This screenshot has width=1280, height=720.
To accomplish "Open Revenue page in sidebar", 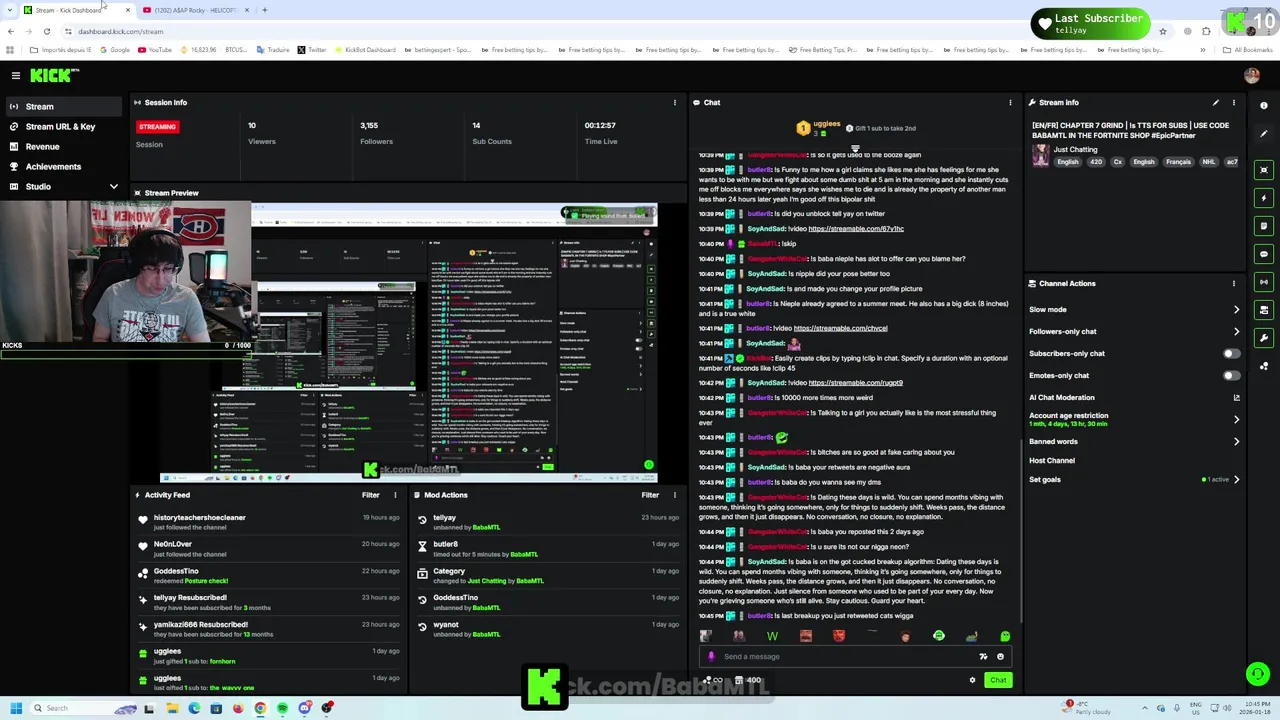I will pos(65,147).
